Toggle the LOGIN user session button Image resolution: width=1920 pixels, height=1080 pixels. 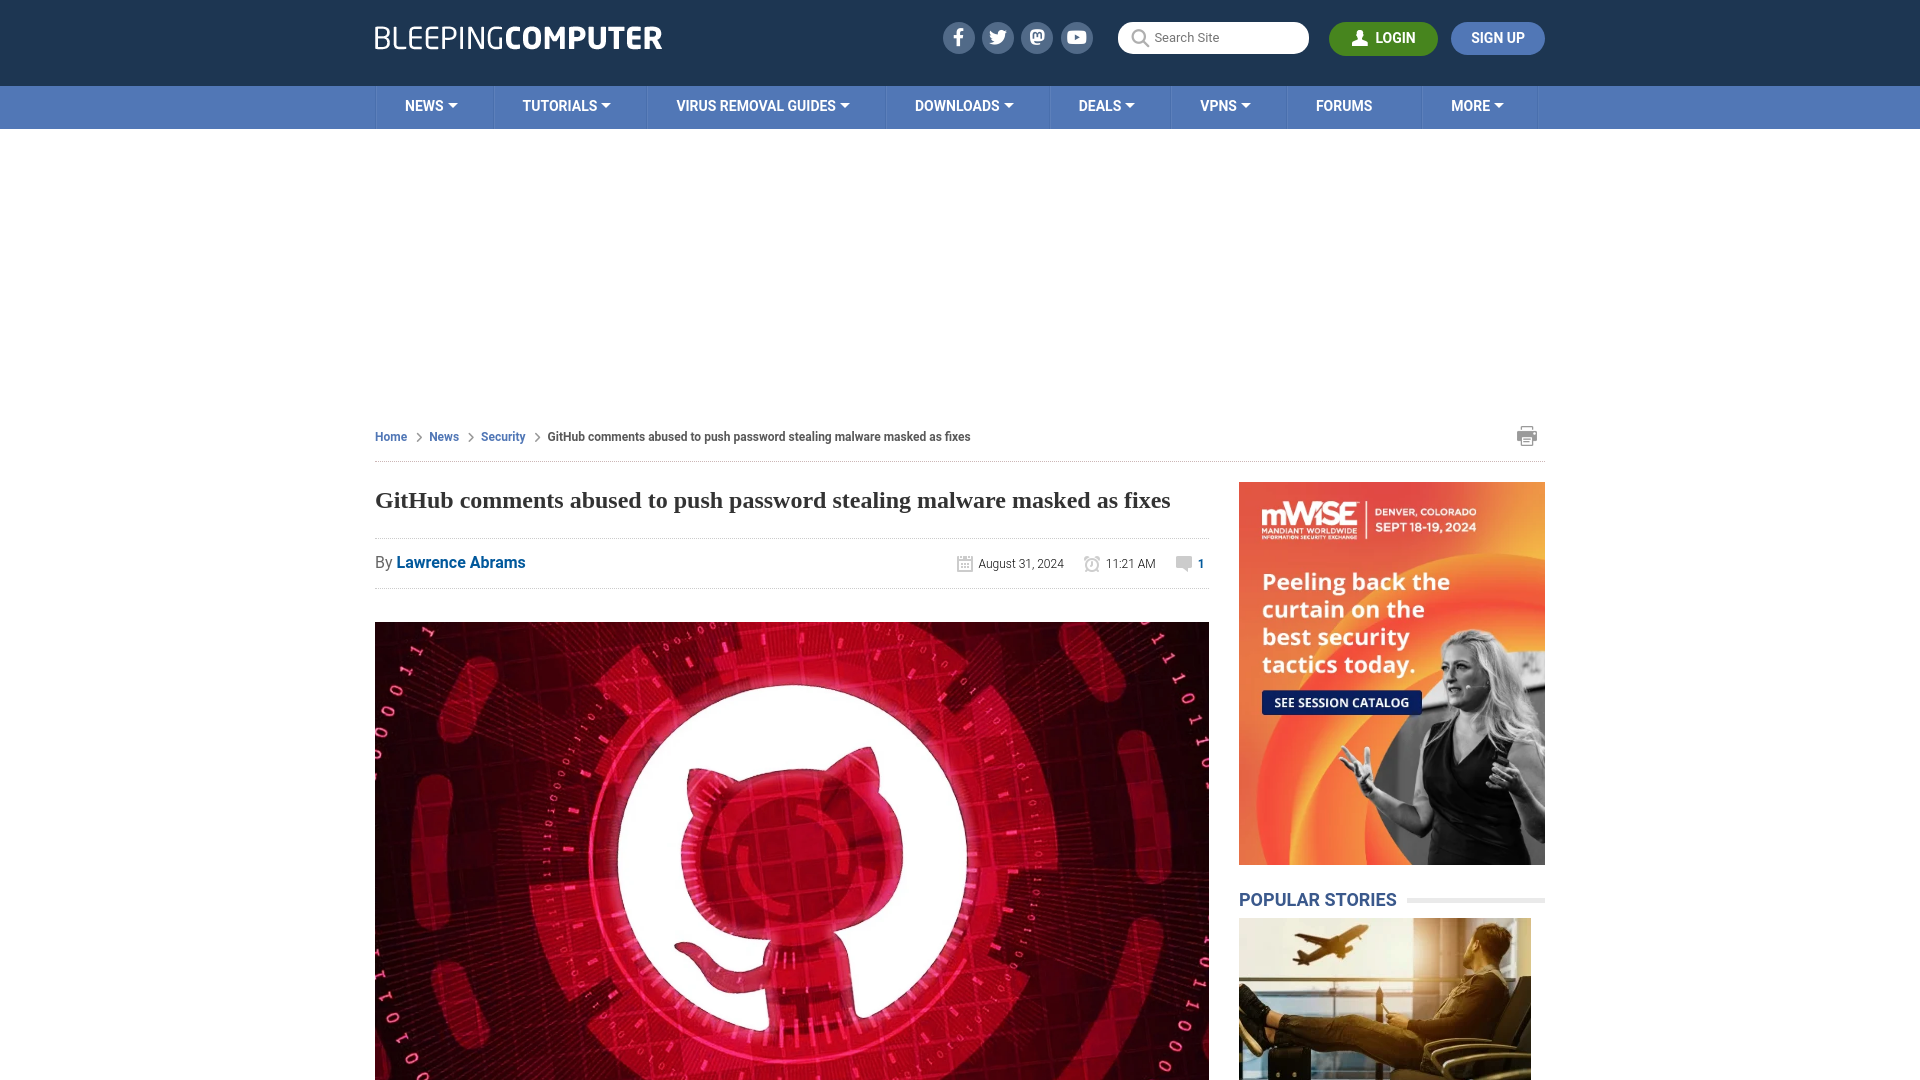click(x=1383, y=38)
